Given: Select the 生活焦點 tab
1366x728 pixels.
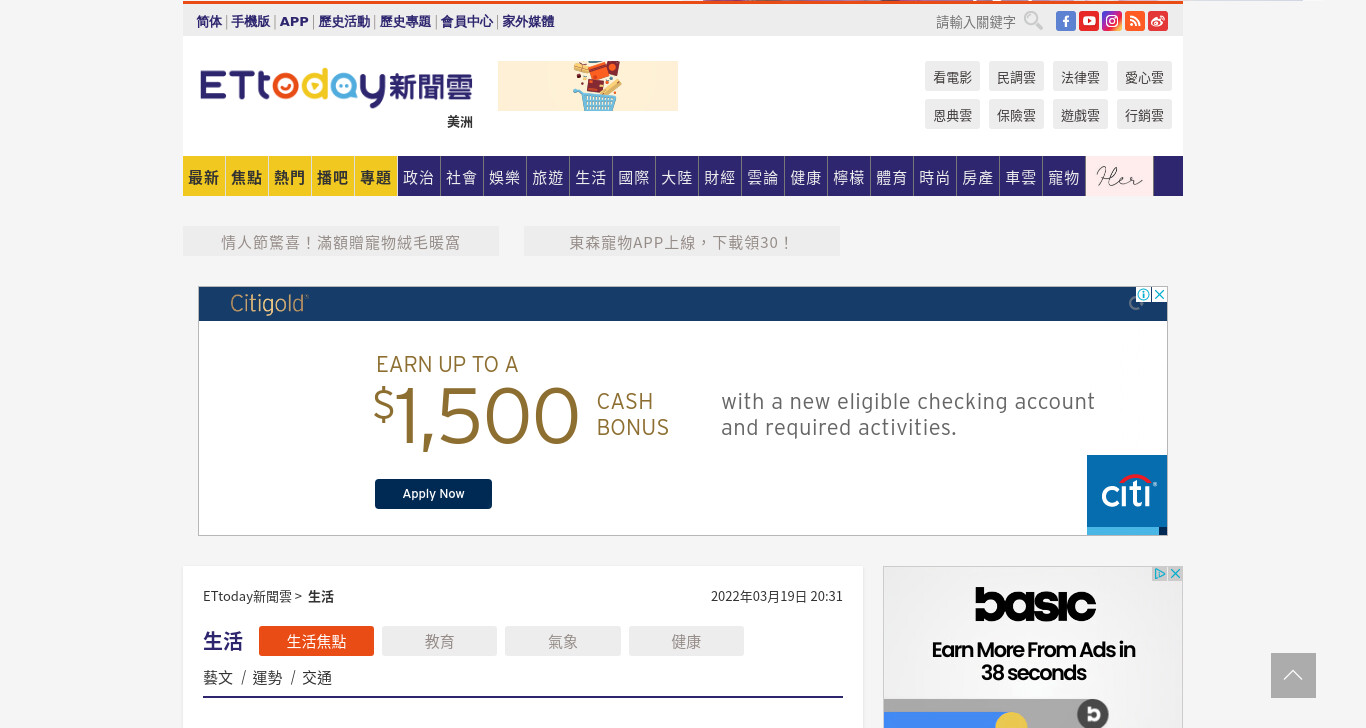Looking at the screenshot, I should tap(316, 641).
